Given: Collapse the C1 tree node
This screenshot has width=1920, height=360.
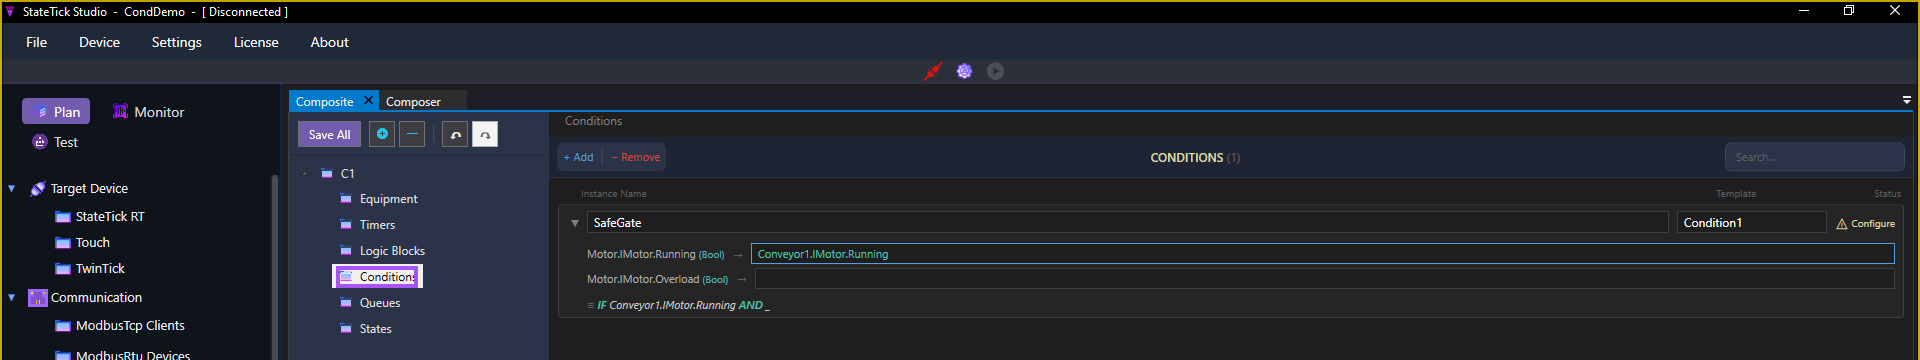Looking at the screenshot, I should 305,173.
